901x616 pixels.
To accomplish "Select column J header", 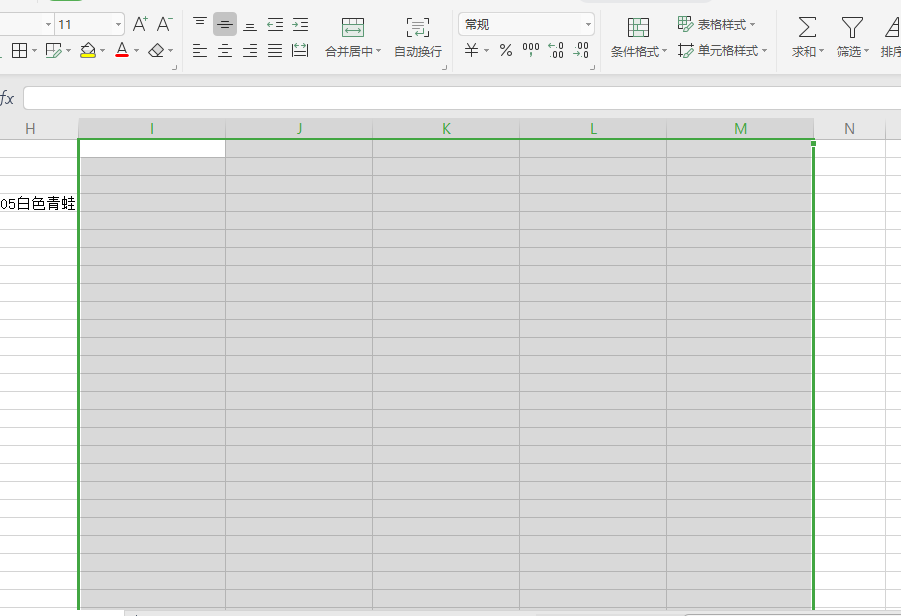I will click(x=299, y=129).
